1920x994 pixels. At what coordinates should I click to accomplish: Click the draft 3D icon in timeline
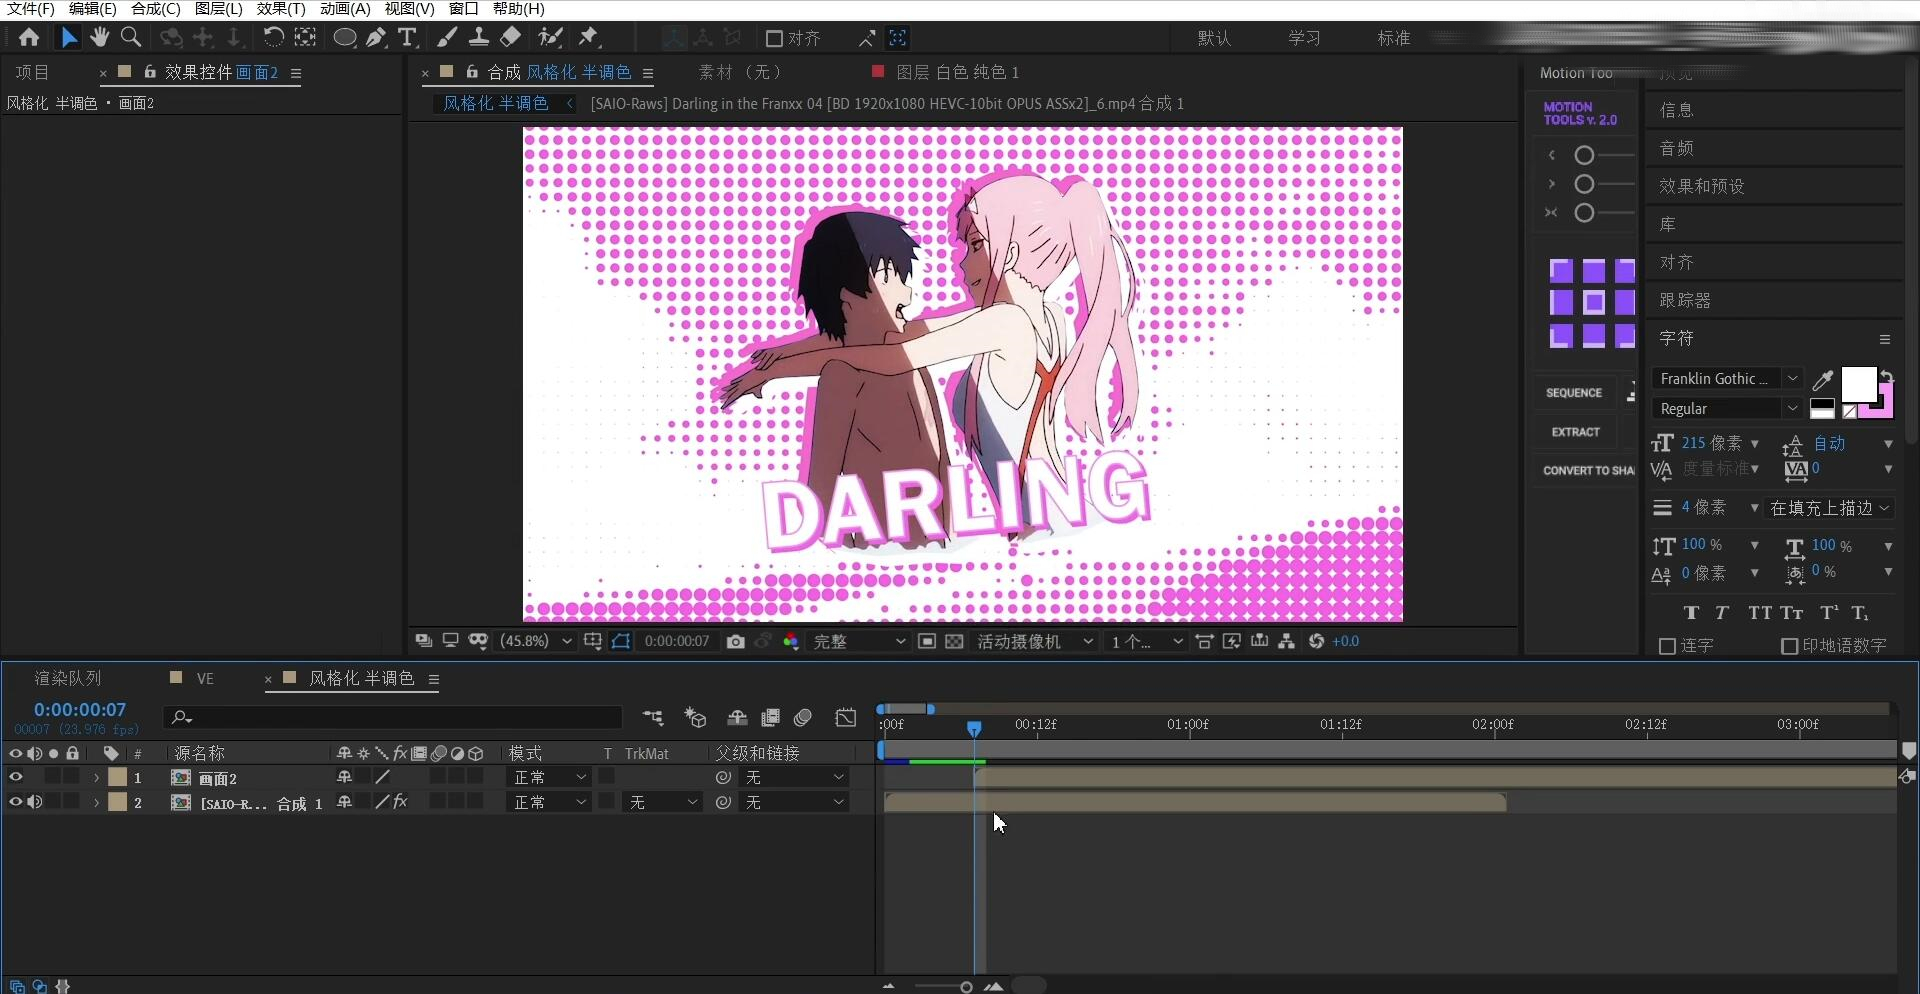[x=696, y=718]
